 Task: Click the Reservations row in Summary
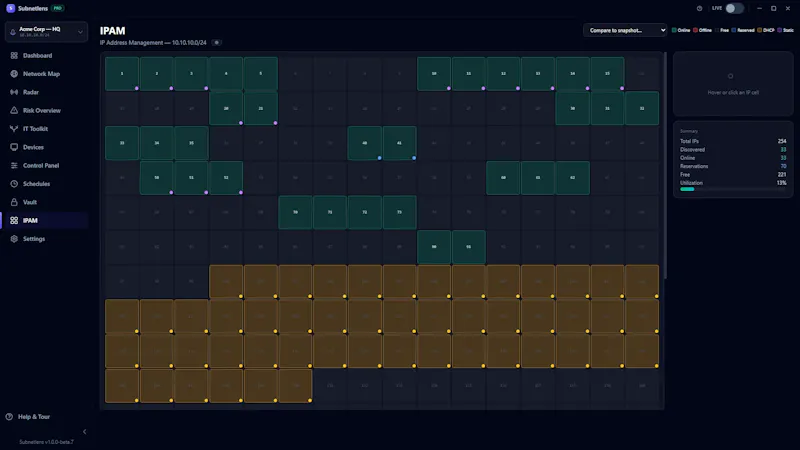[x=733, y=166]
